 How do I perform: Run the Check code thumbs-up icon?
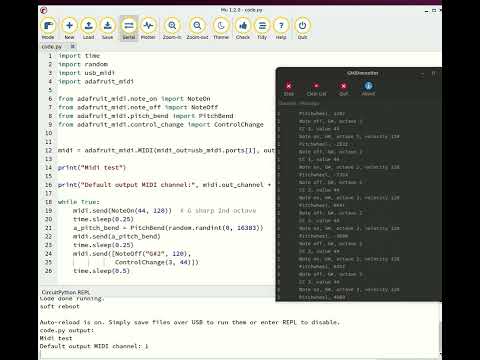(x=243, y=28)
